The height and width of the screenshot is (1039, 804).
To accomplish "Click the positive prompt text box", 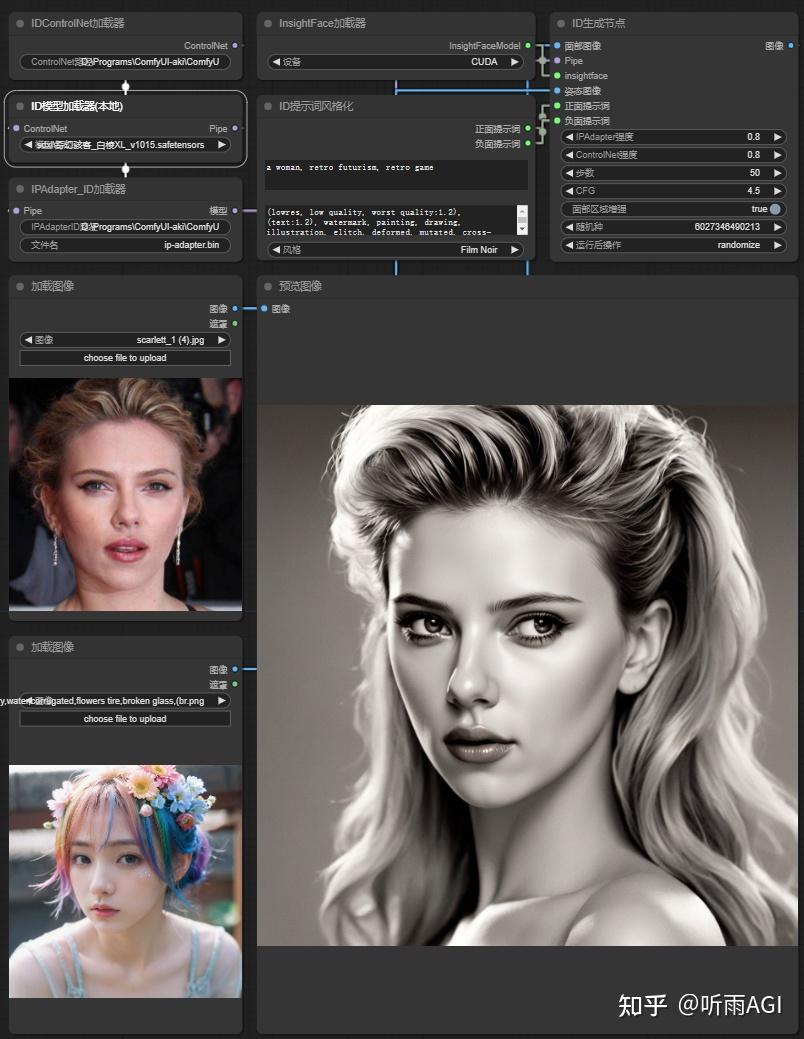I will point(395,174).
